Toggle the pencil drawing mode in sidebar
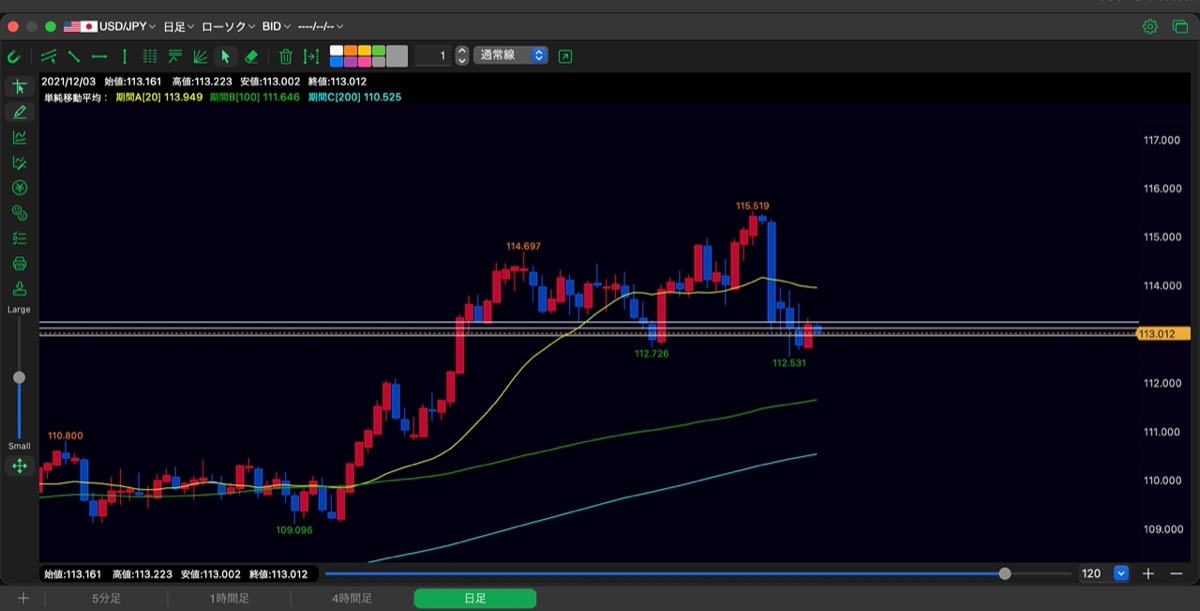The height and width of the screenshot is (611, 1200). 19,112
